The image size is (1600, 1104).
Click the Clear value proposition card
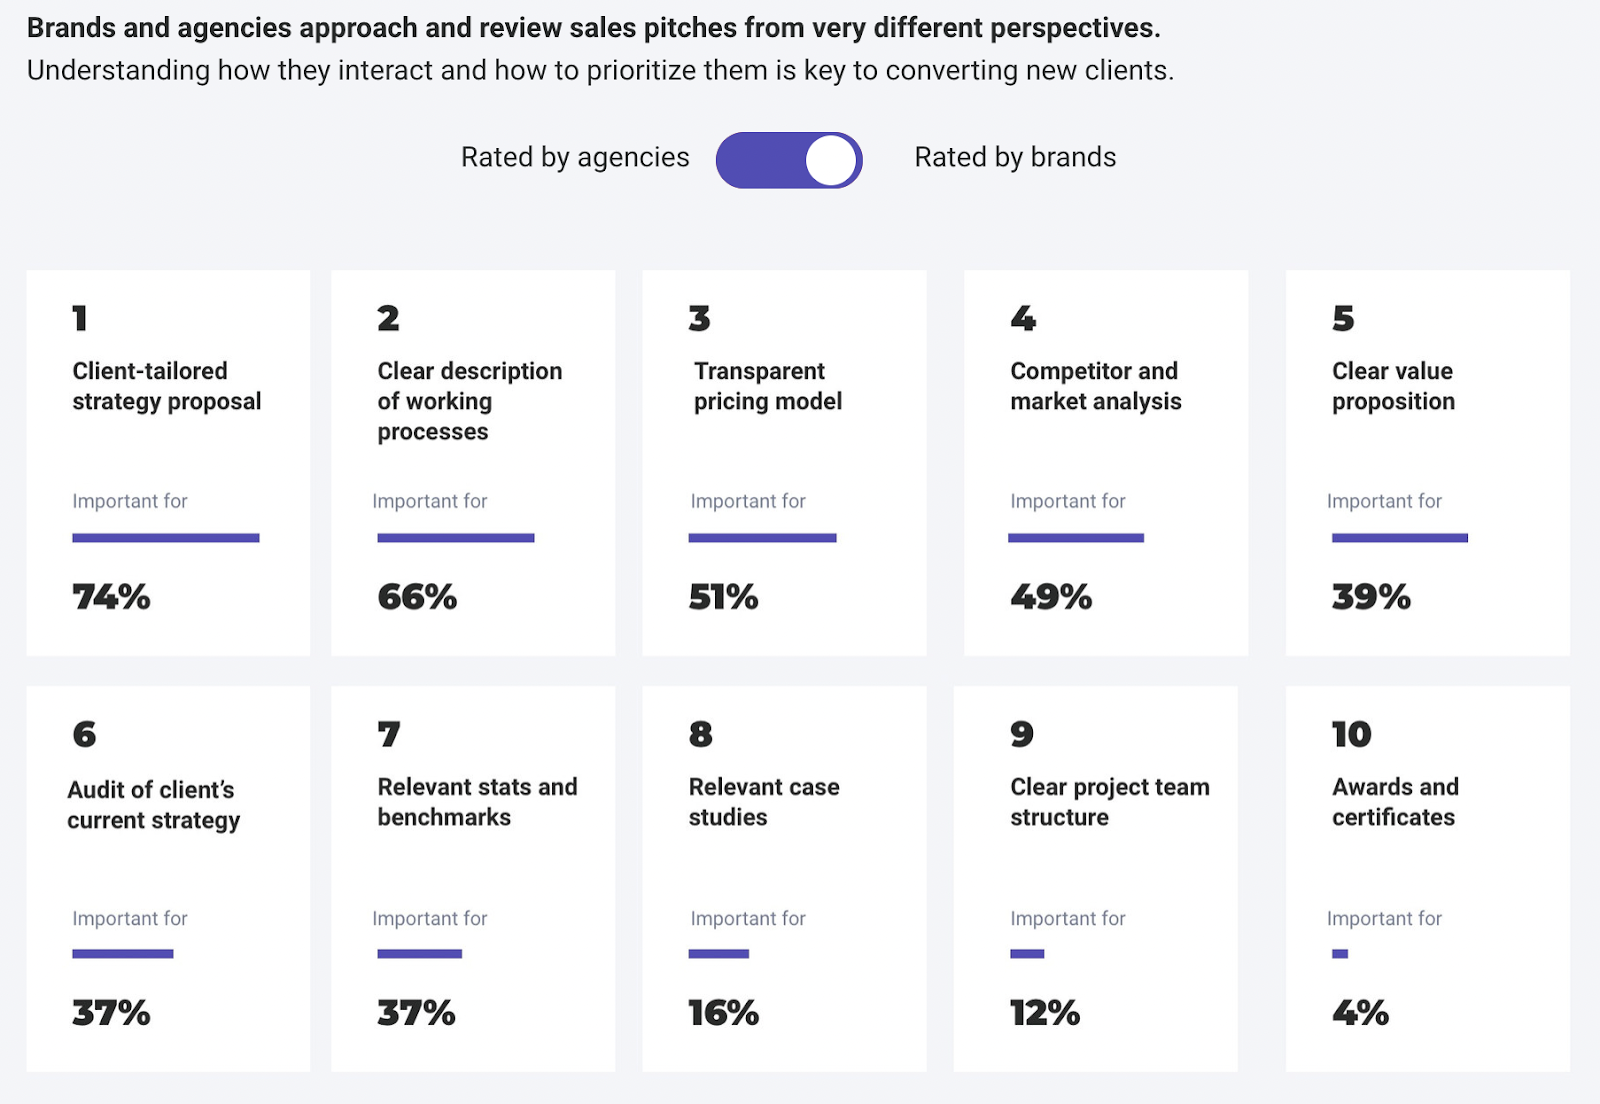pos(1427,462)
